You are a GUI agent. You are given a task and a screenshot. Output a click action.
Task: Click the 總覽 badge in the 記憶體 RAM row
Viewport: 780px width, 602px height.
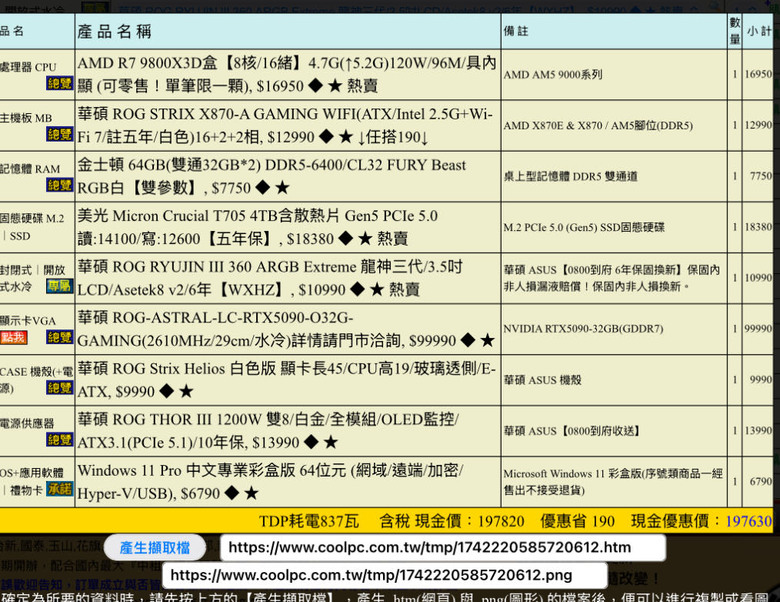pos(60,185)
